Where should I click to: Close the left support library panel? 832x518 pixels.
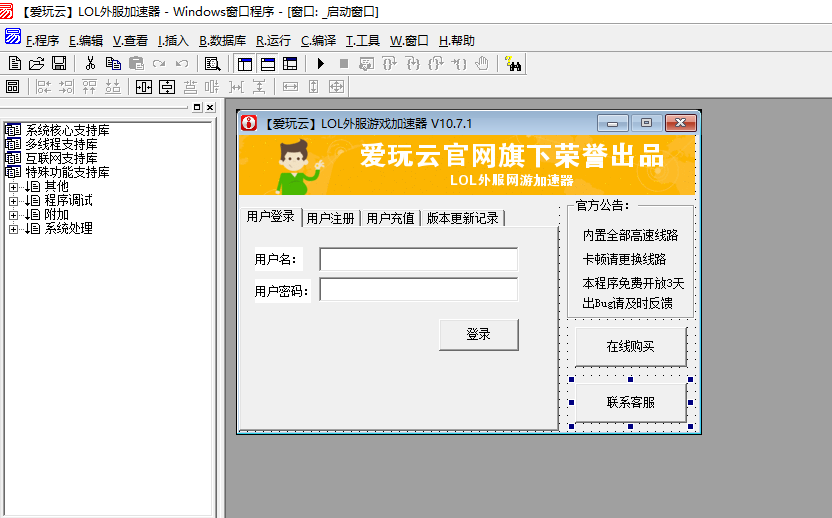point(210,107)
